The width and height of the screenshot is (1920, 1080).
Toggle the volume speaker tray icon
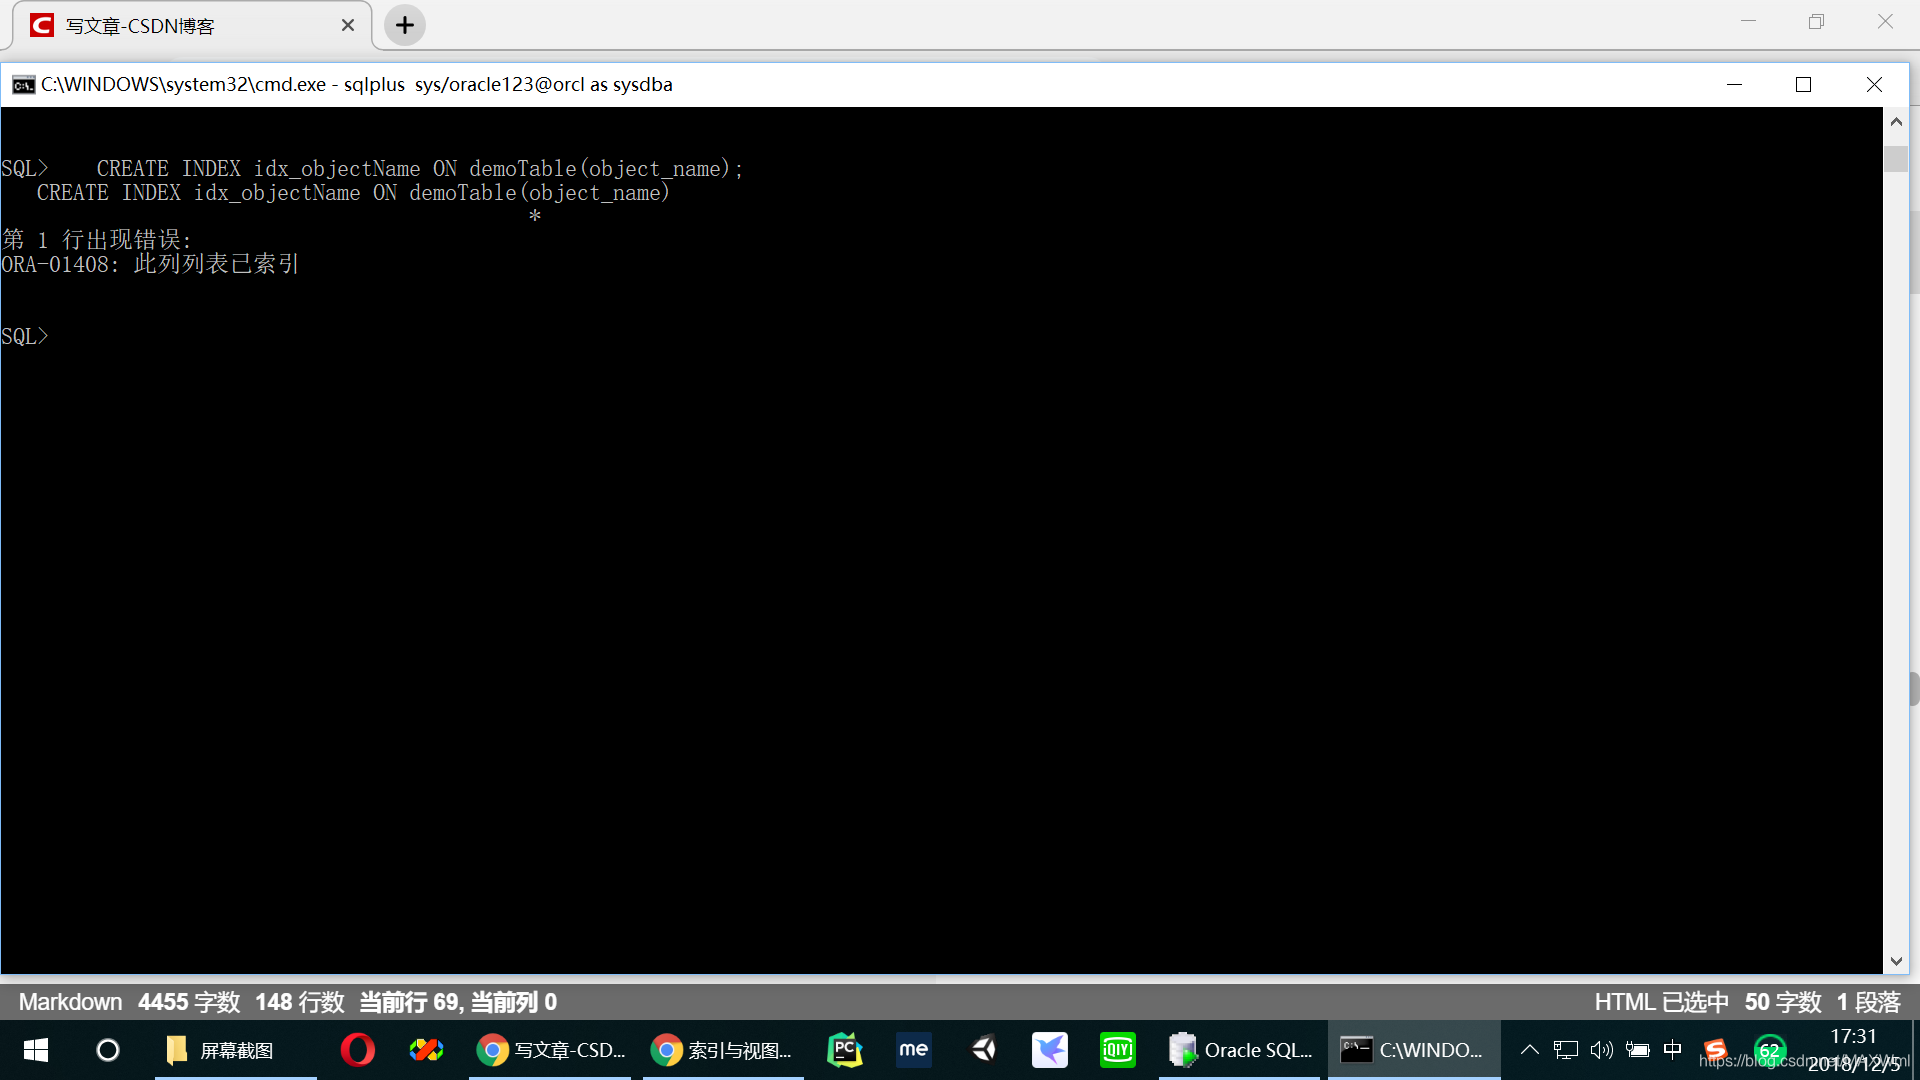[1601, 1050]
